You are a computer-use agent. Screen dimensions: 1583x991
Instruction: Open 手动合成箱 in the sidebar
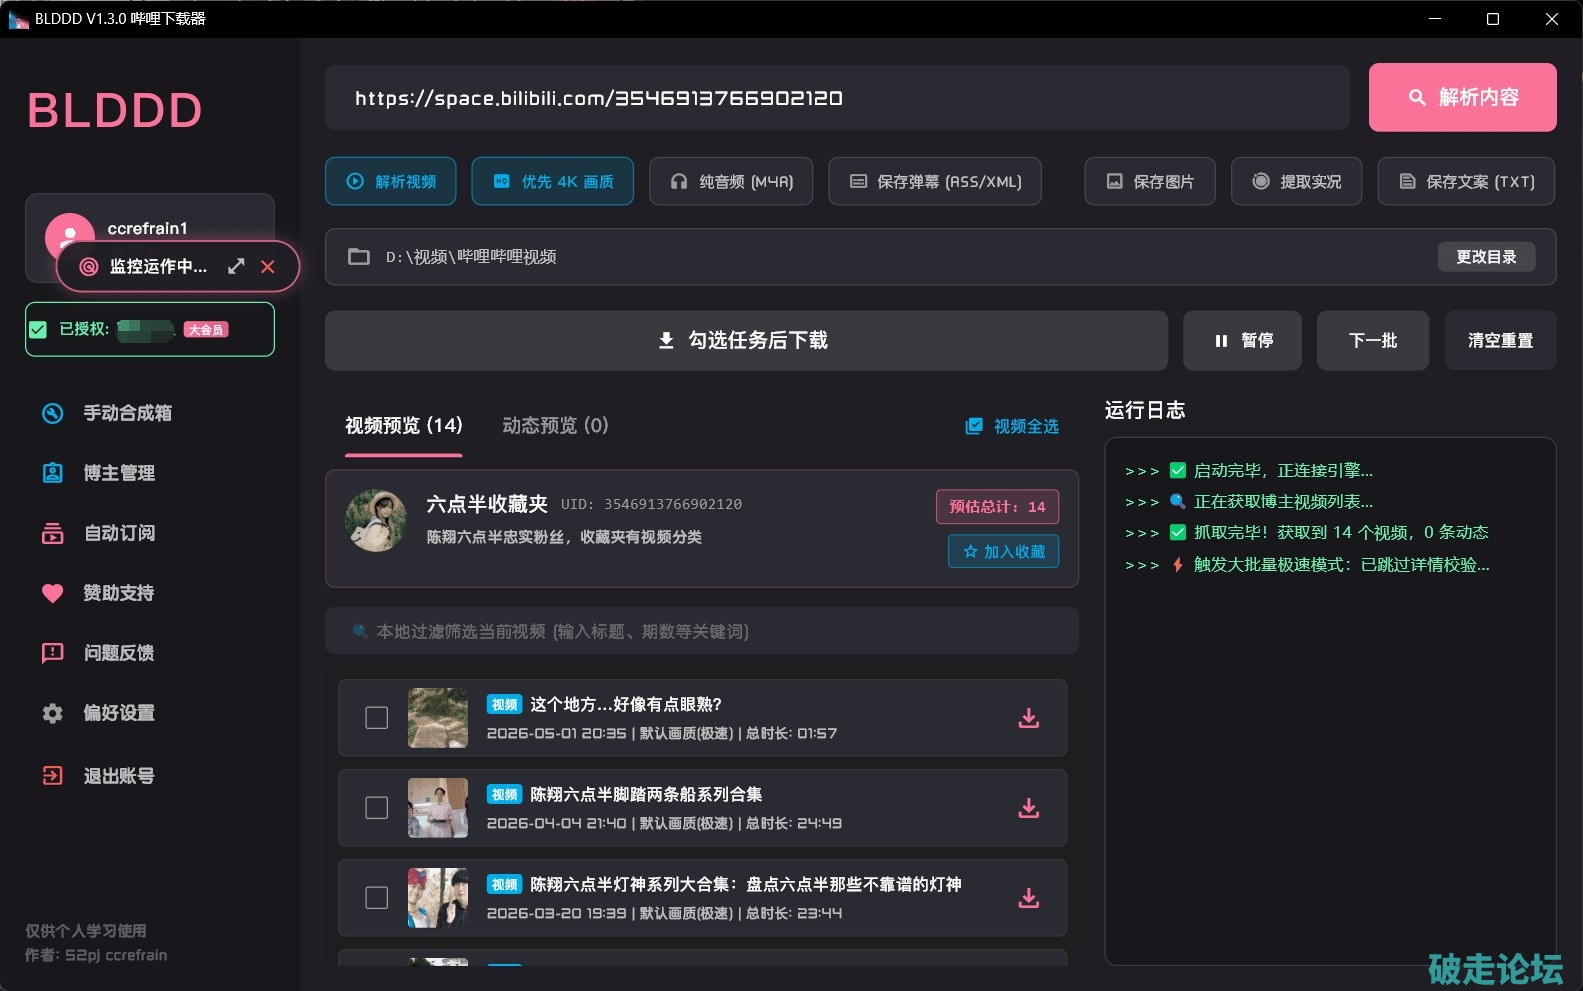point(127,413)
